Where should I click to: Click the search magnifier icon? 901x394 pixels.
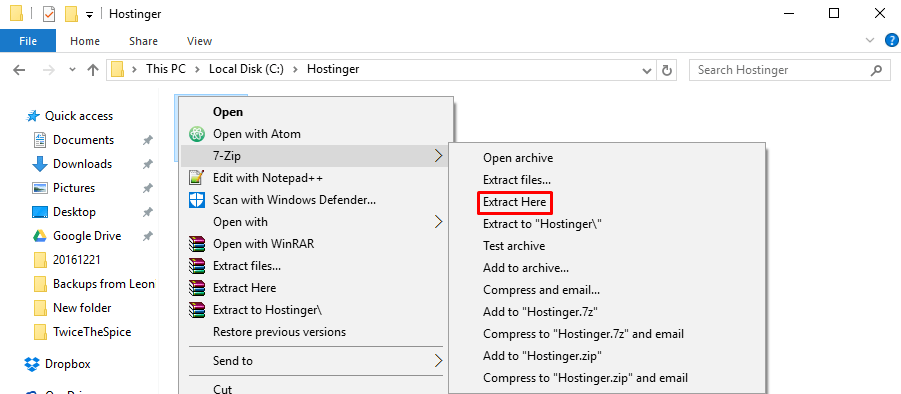coord(876,70)
